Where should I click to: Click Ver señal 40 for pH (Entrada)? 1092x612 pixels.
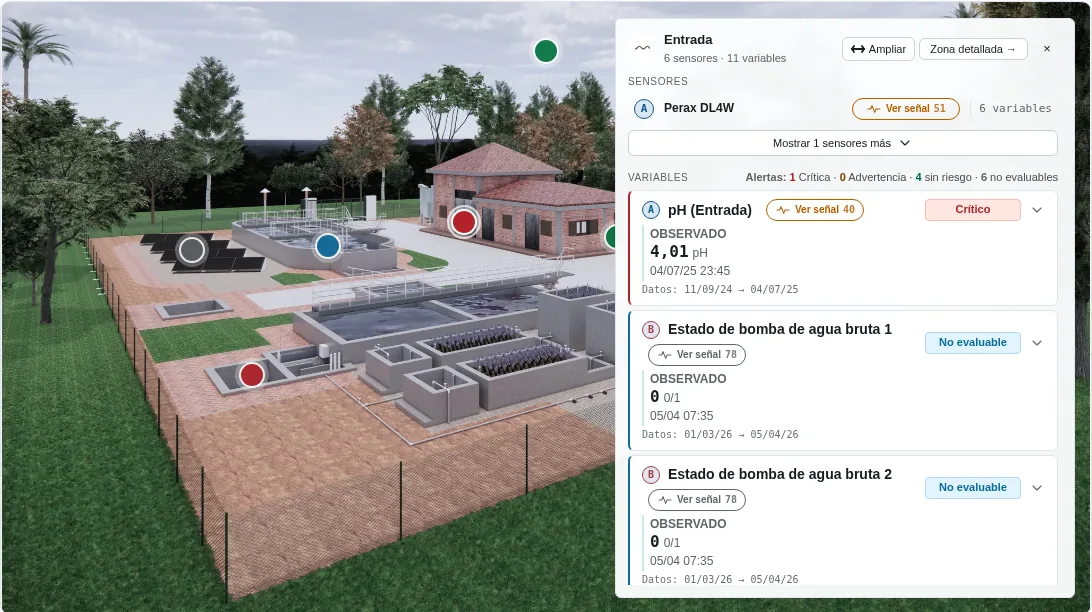(x=815, y=210)
